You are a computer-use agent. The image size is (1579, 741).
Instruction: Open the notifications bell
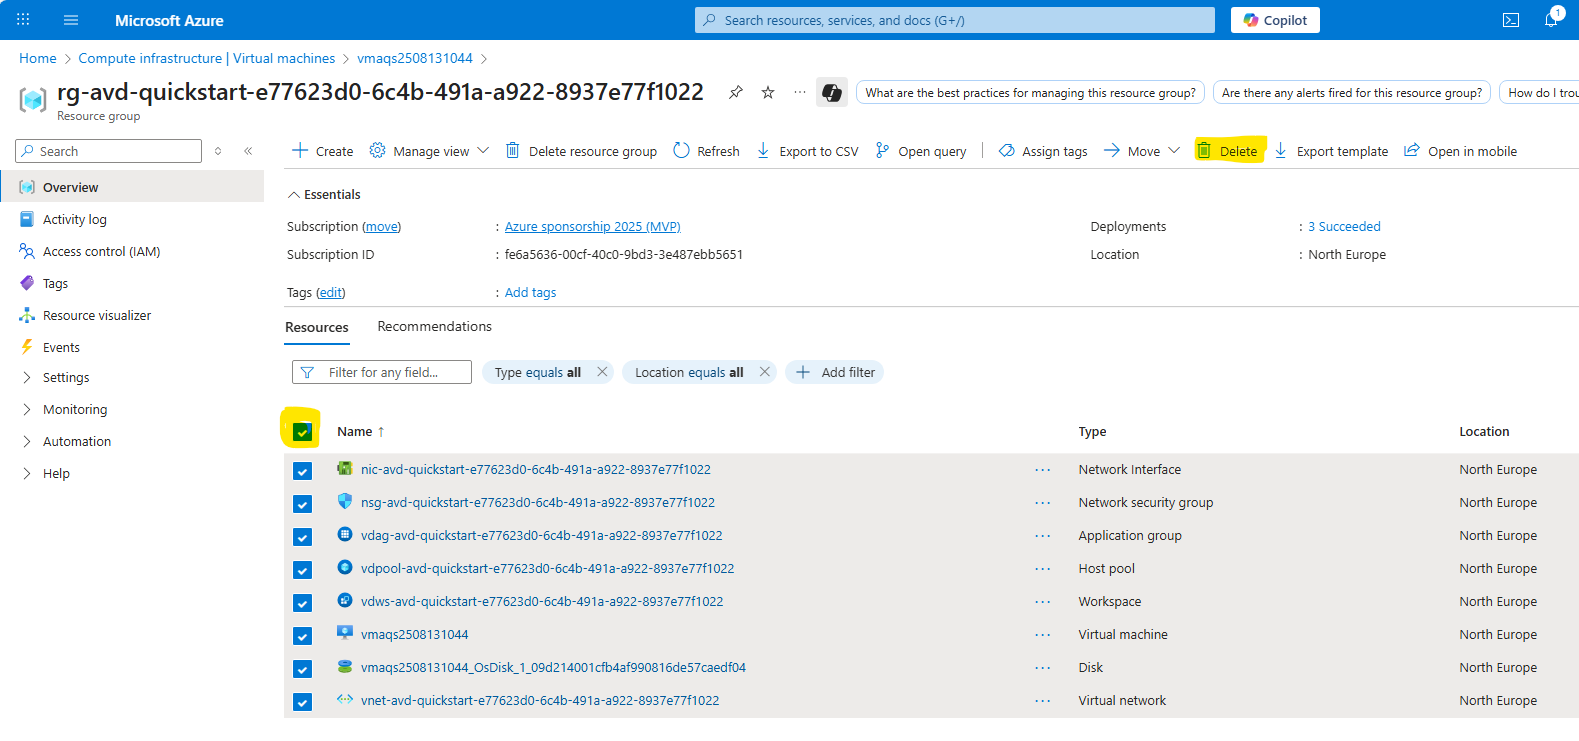pos(1550,20)
